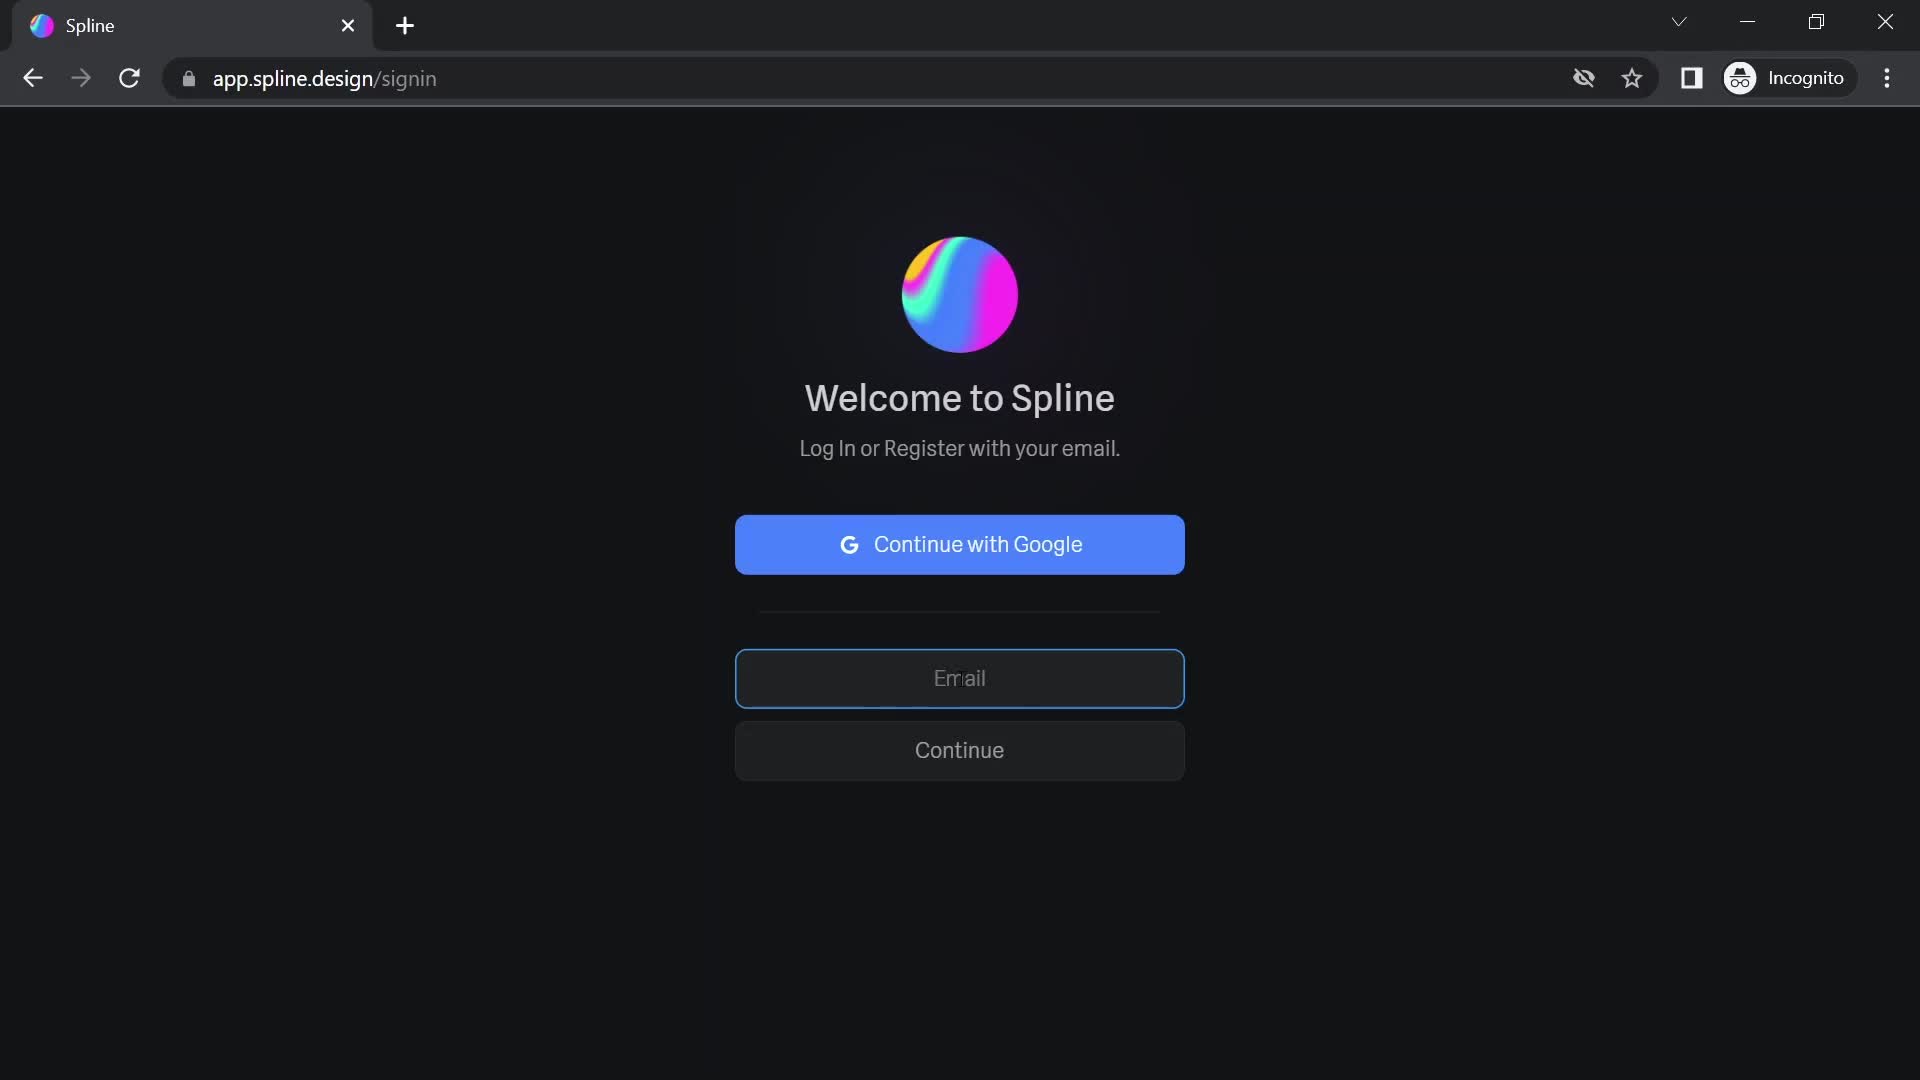Click the sidebar panel toggle icon
This screenshot has width=1920, height=1080.
pyautogui.click(x=1693, y=78)
